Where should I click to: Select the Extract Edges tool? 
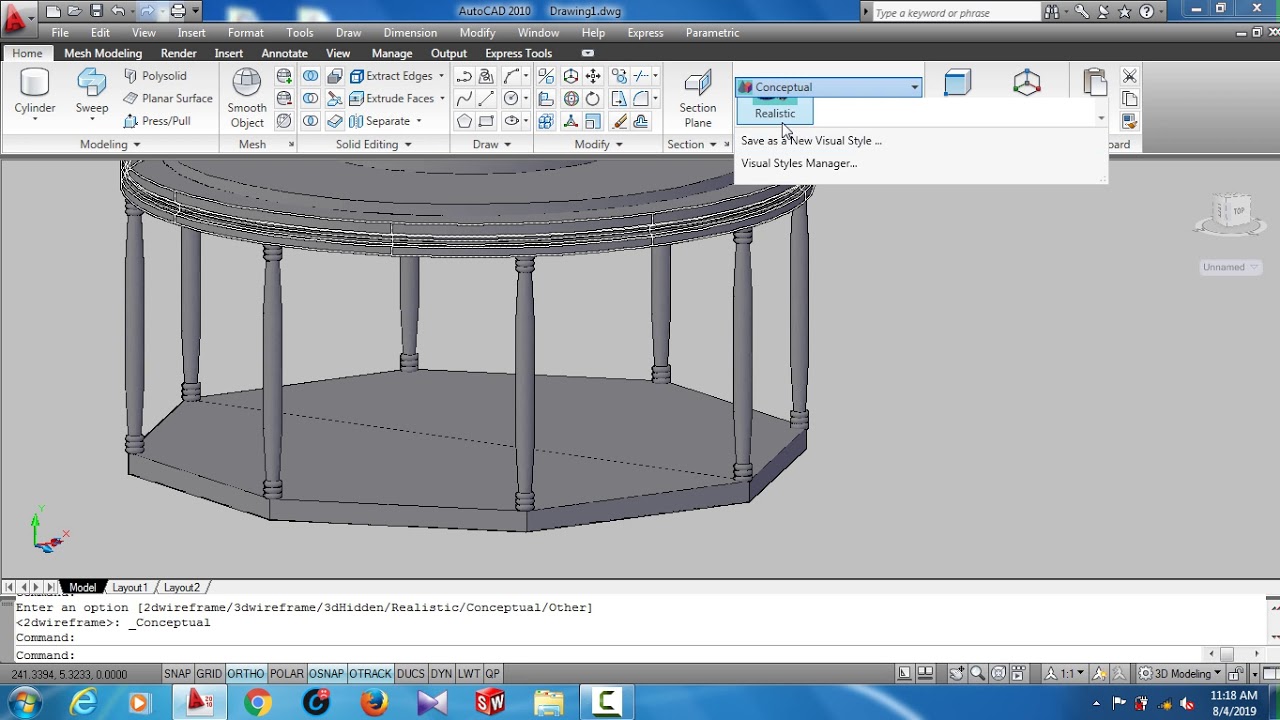[x=390, y=76]
